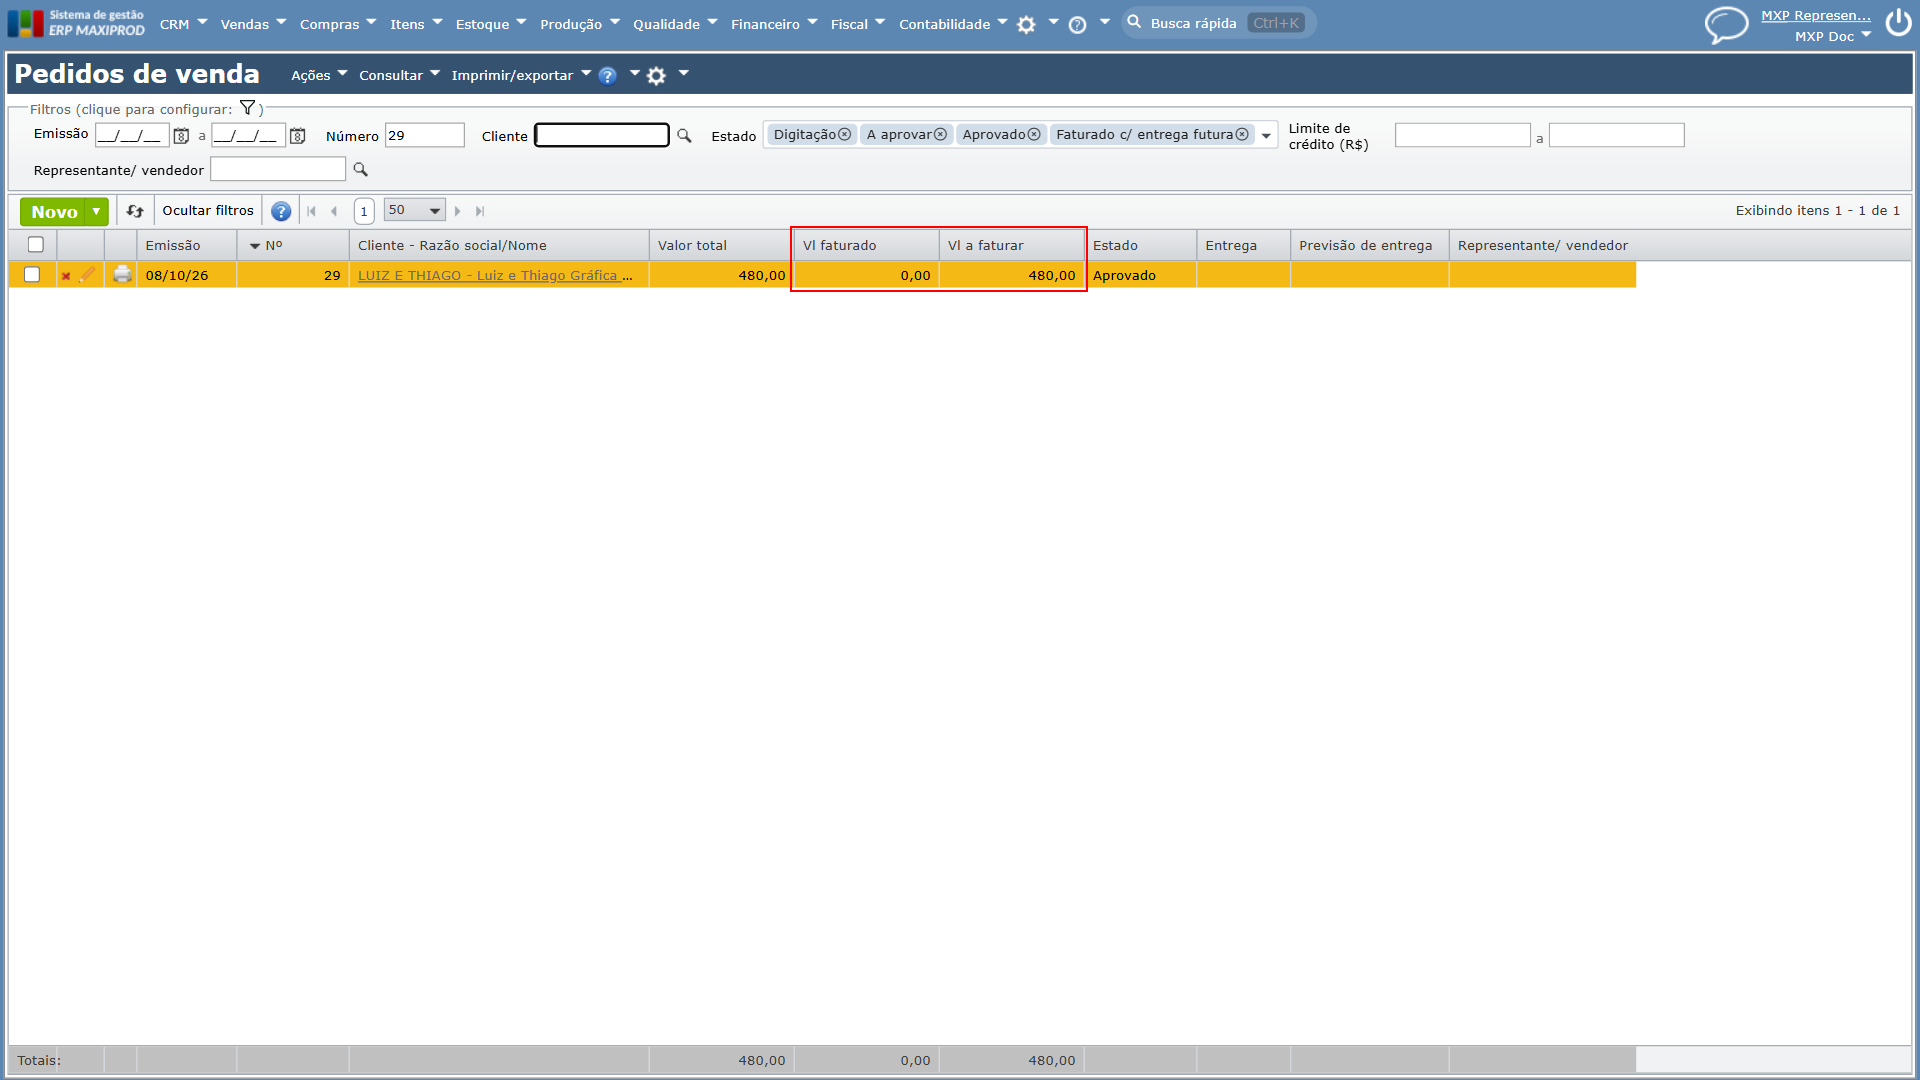Viewport: 1920px width, 1080px height.
Task: Click the power logout icon
Action: click(1898, 23)
